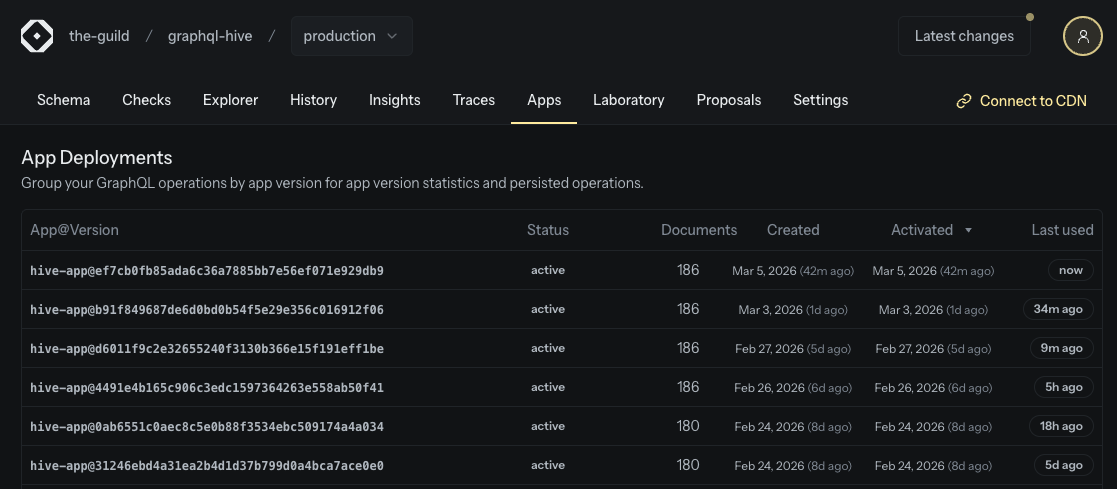1117x489 pixels.
Task: Click the Documents column header
Action: (x=698, y=230)
